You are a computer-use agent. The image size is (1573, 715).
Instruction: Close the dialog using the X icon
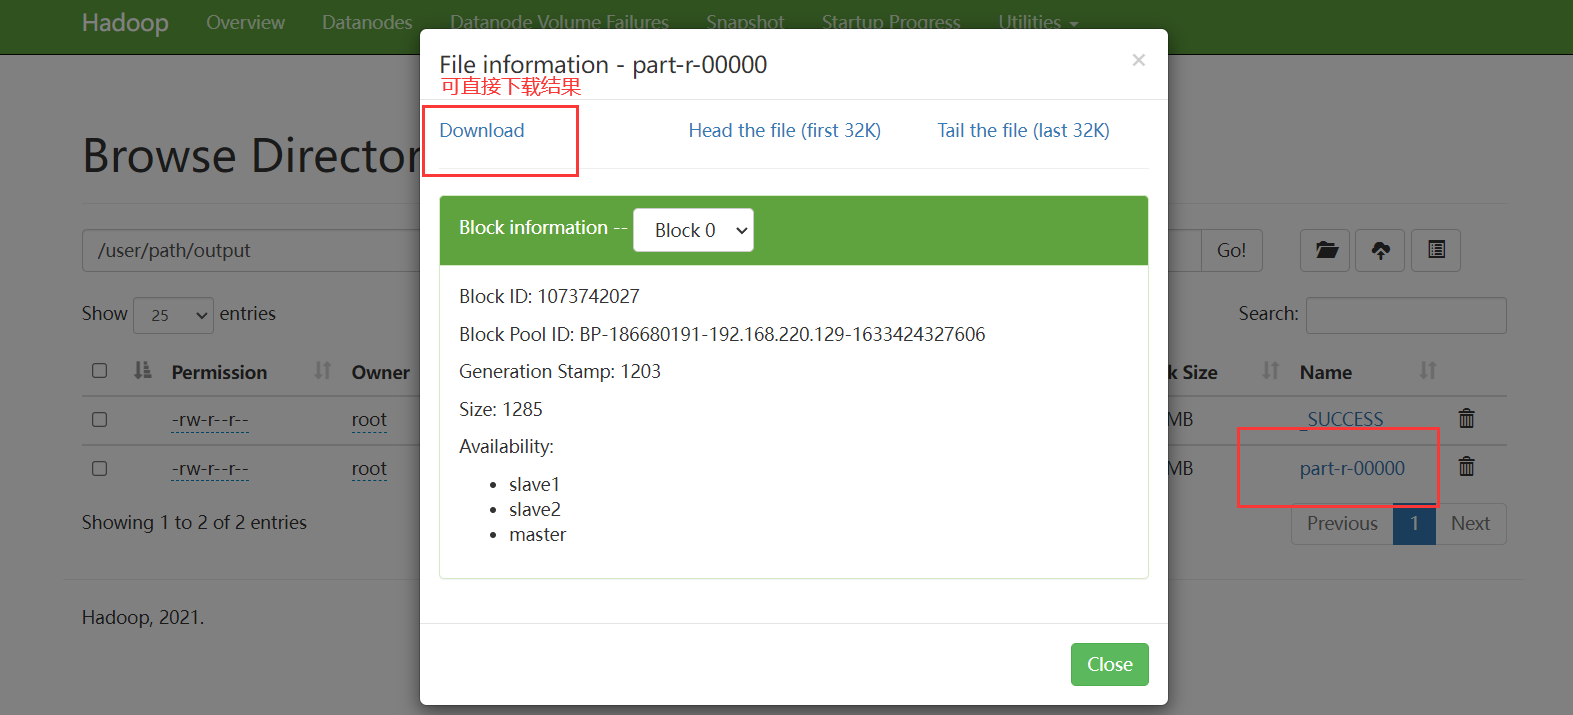[x=1138, y=60]
